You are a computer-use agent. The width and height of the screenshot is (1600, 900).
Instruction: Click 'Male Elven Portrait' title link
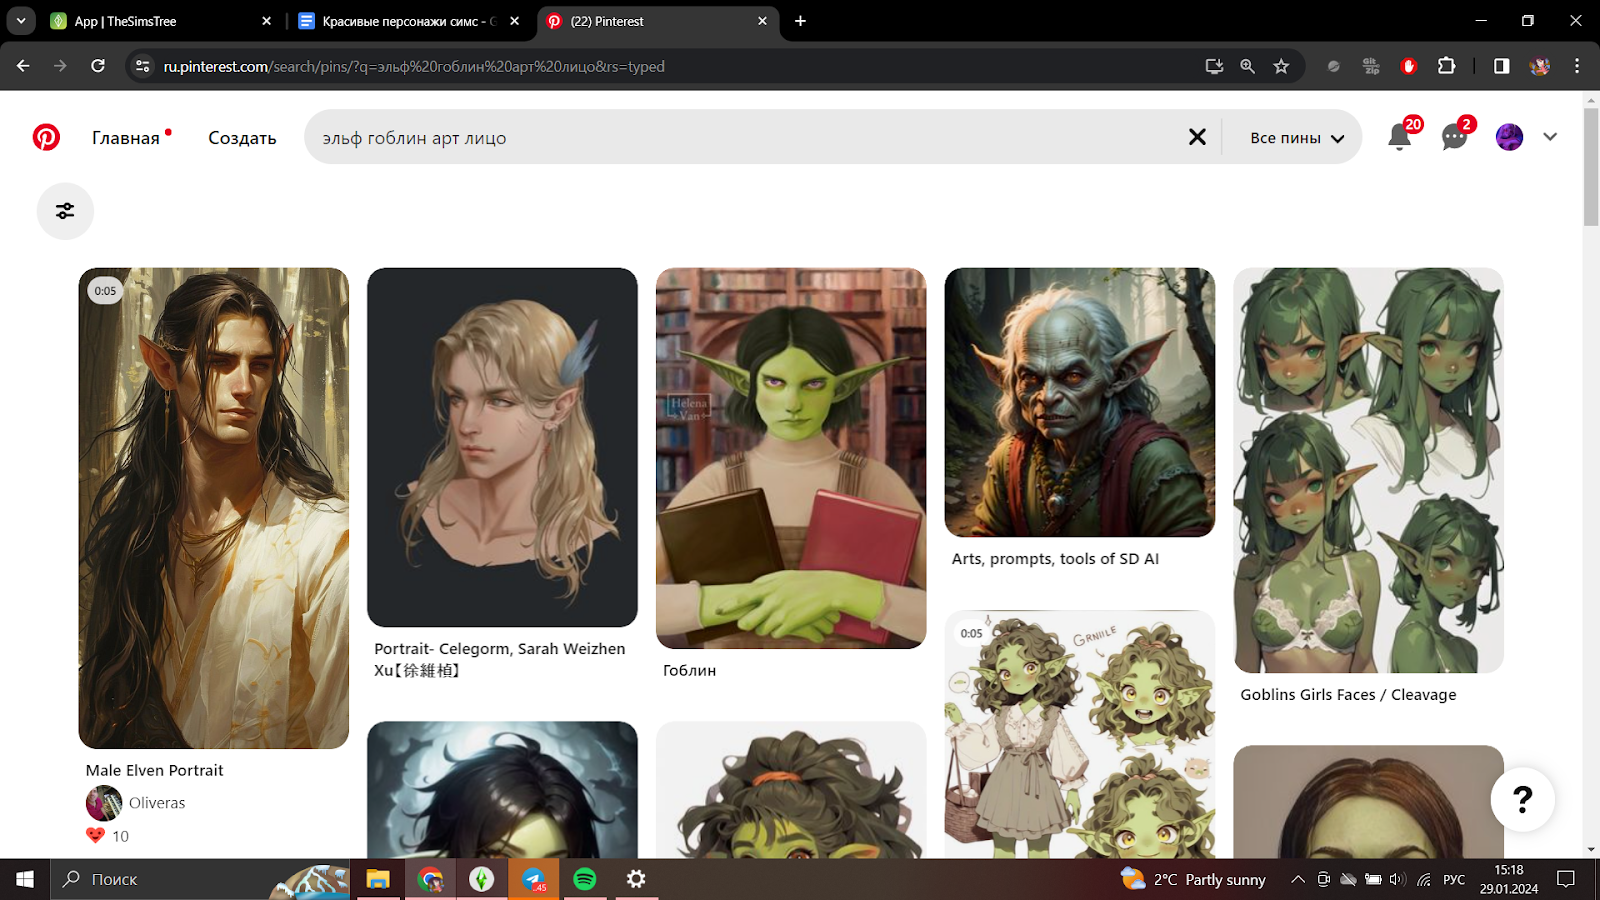tap(154, 770)
